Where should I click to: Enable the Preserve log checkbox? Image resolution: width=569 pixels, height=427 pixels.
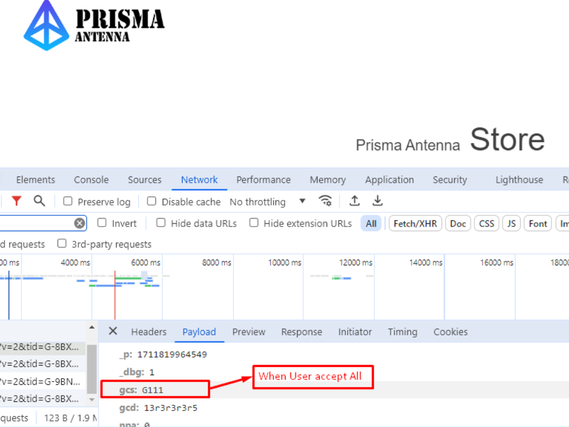pyautogui.click(x=68, y=201)
